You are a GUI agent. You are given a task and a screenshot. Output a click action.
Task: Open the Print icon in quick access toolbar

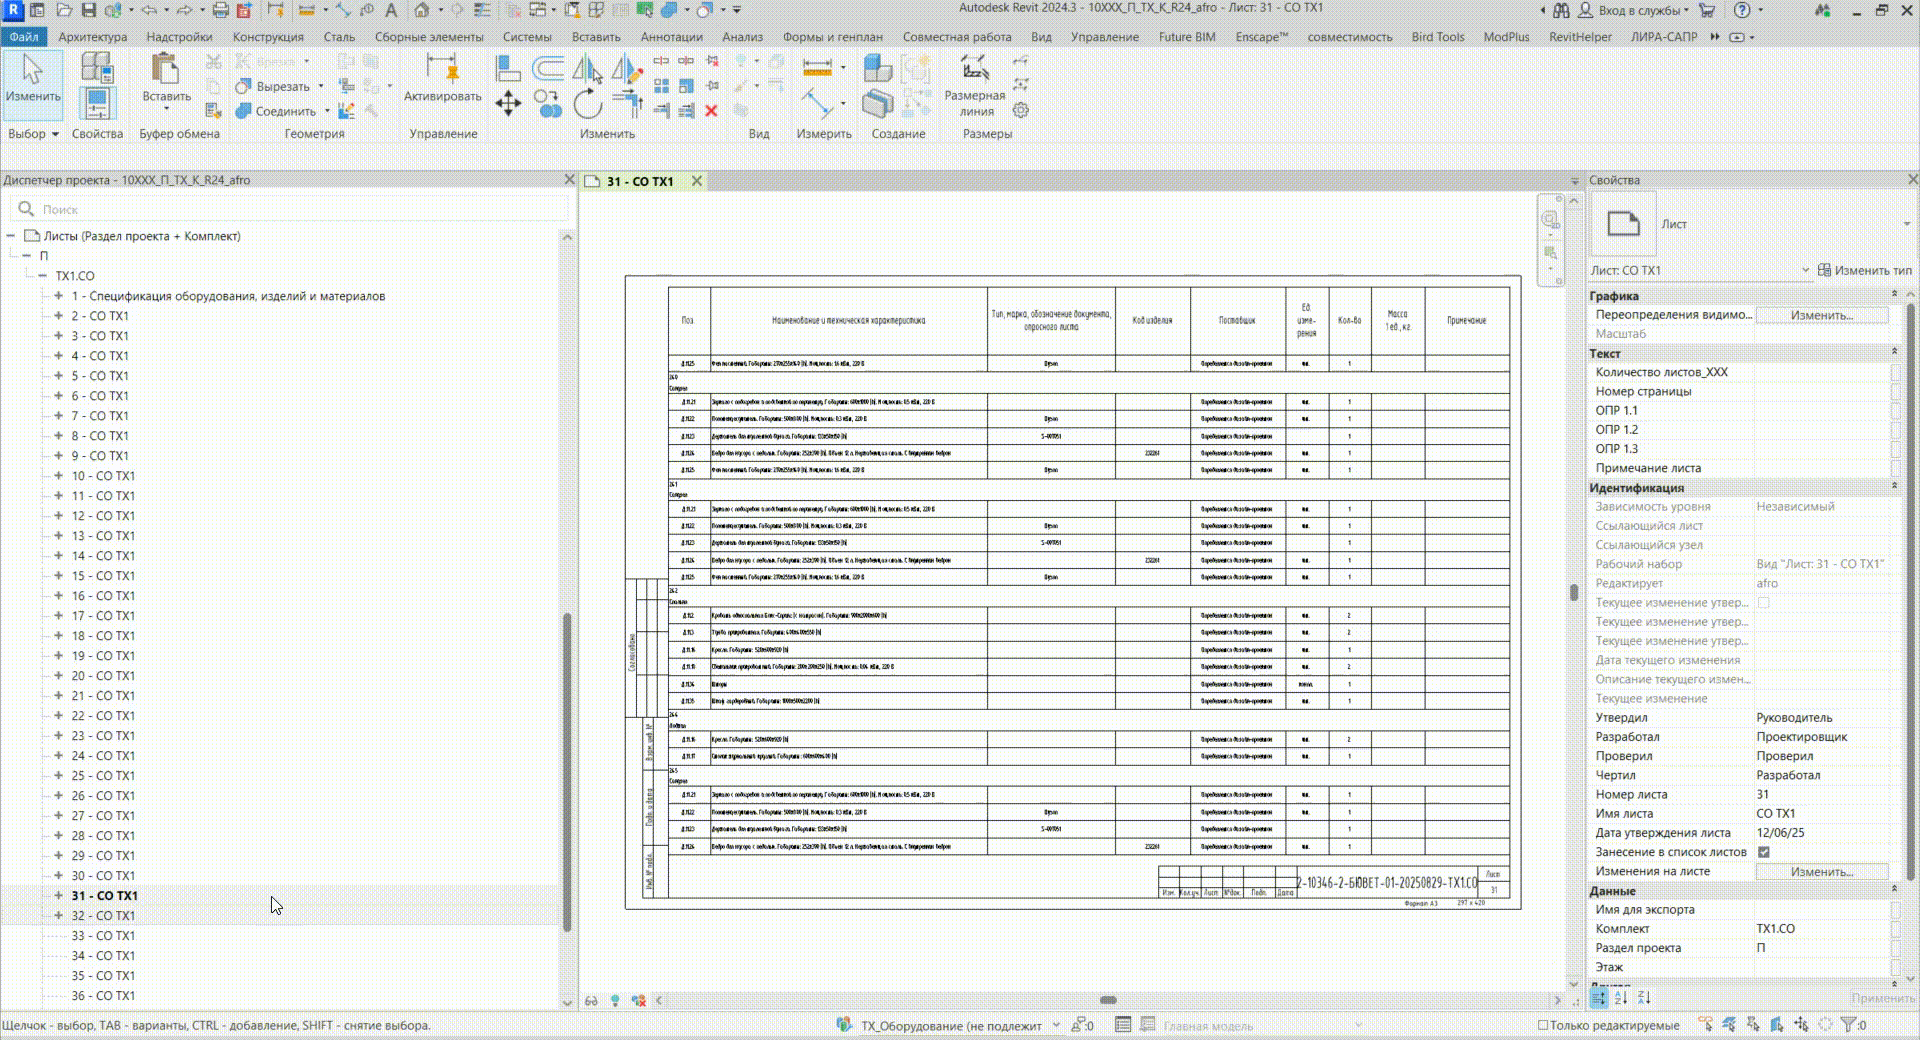click(x=220, y=10)
